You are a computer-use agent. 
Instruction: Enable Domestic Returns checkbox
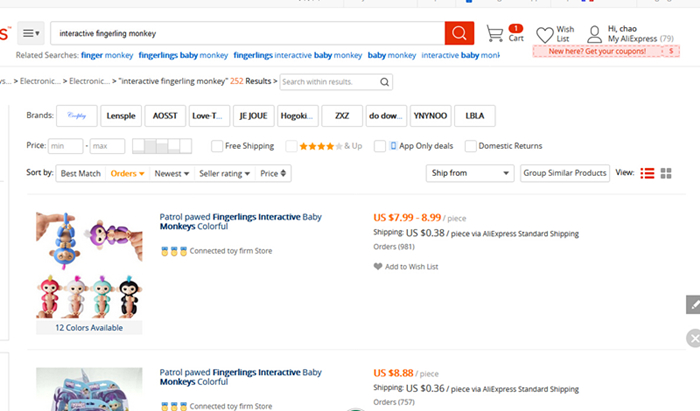click(470, 146)
